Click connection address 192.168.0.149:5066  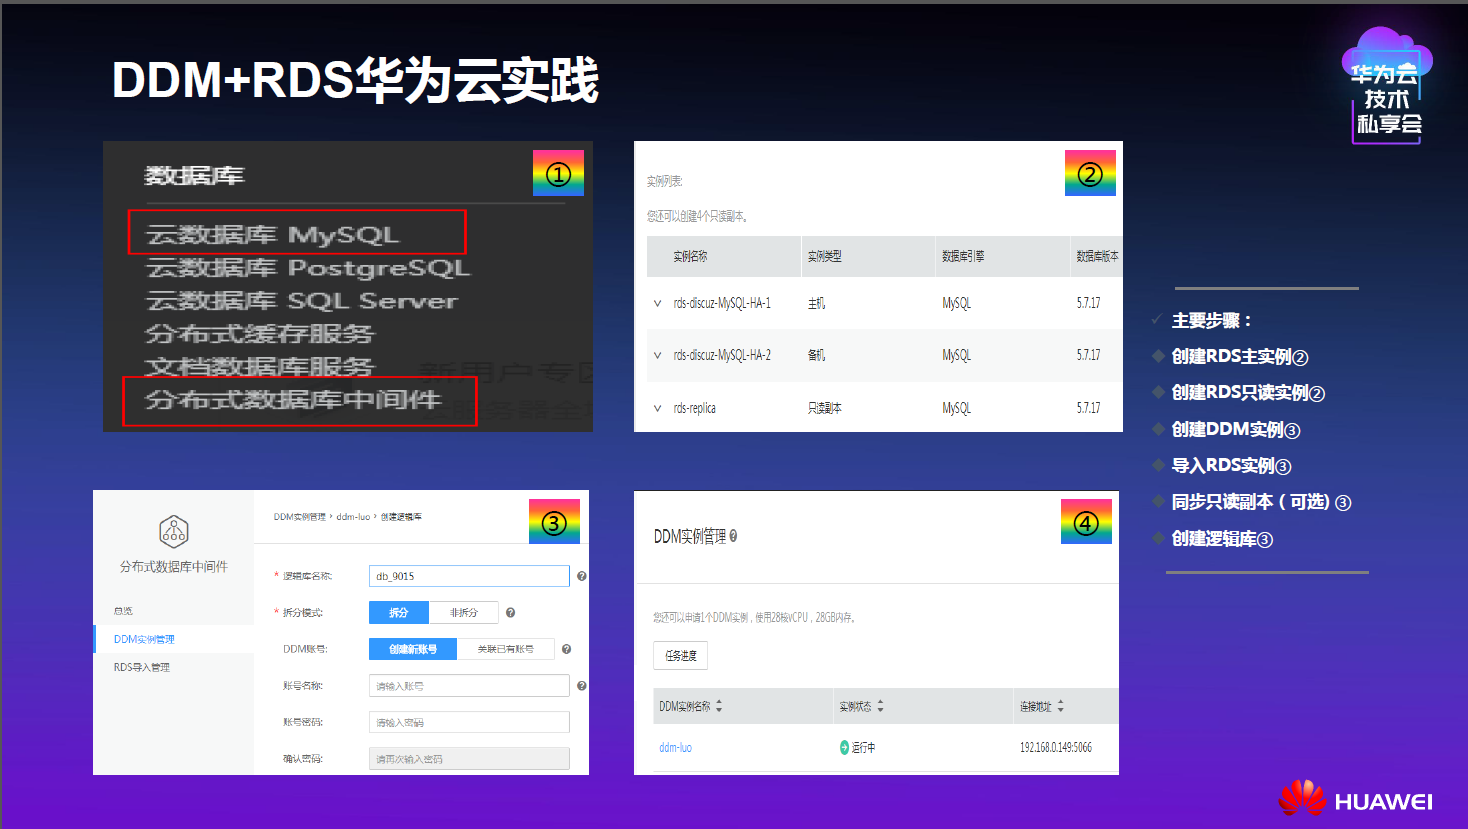[x=1056, y=747]
